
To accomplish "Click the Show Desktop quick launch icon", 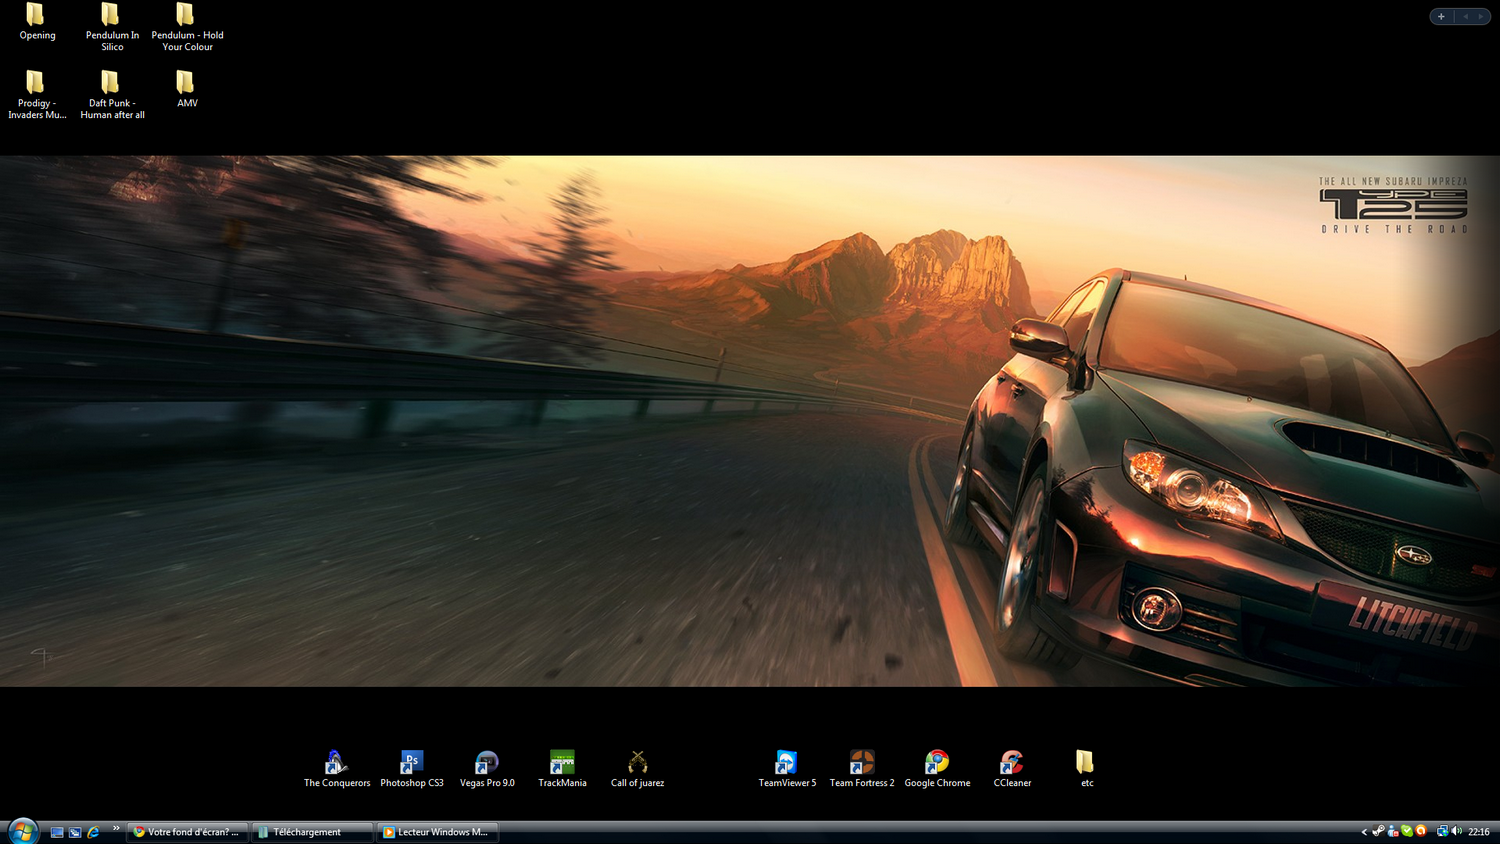I will 57,832.
